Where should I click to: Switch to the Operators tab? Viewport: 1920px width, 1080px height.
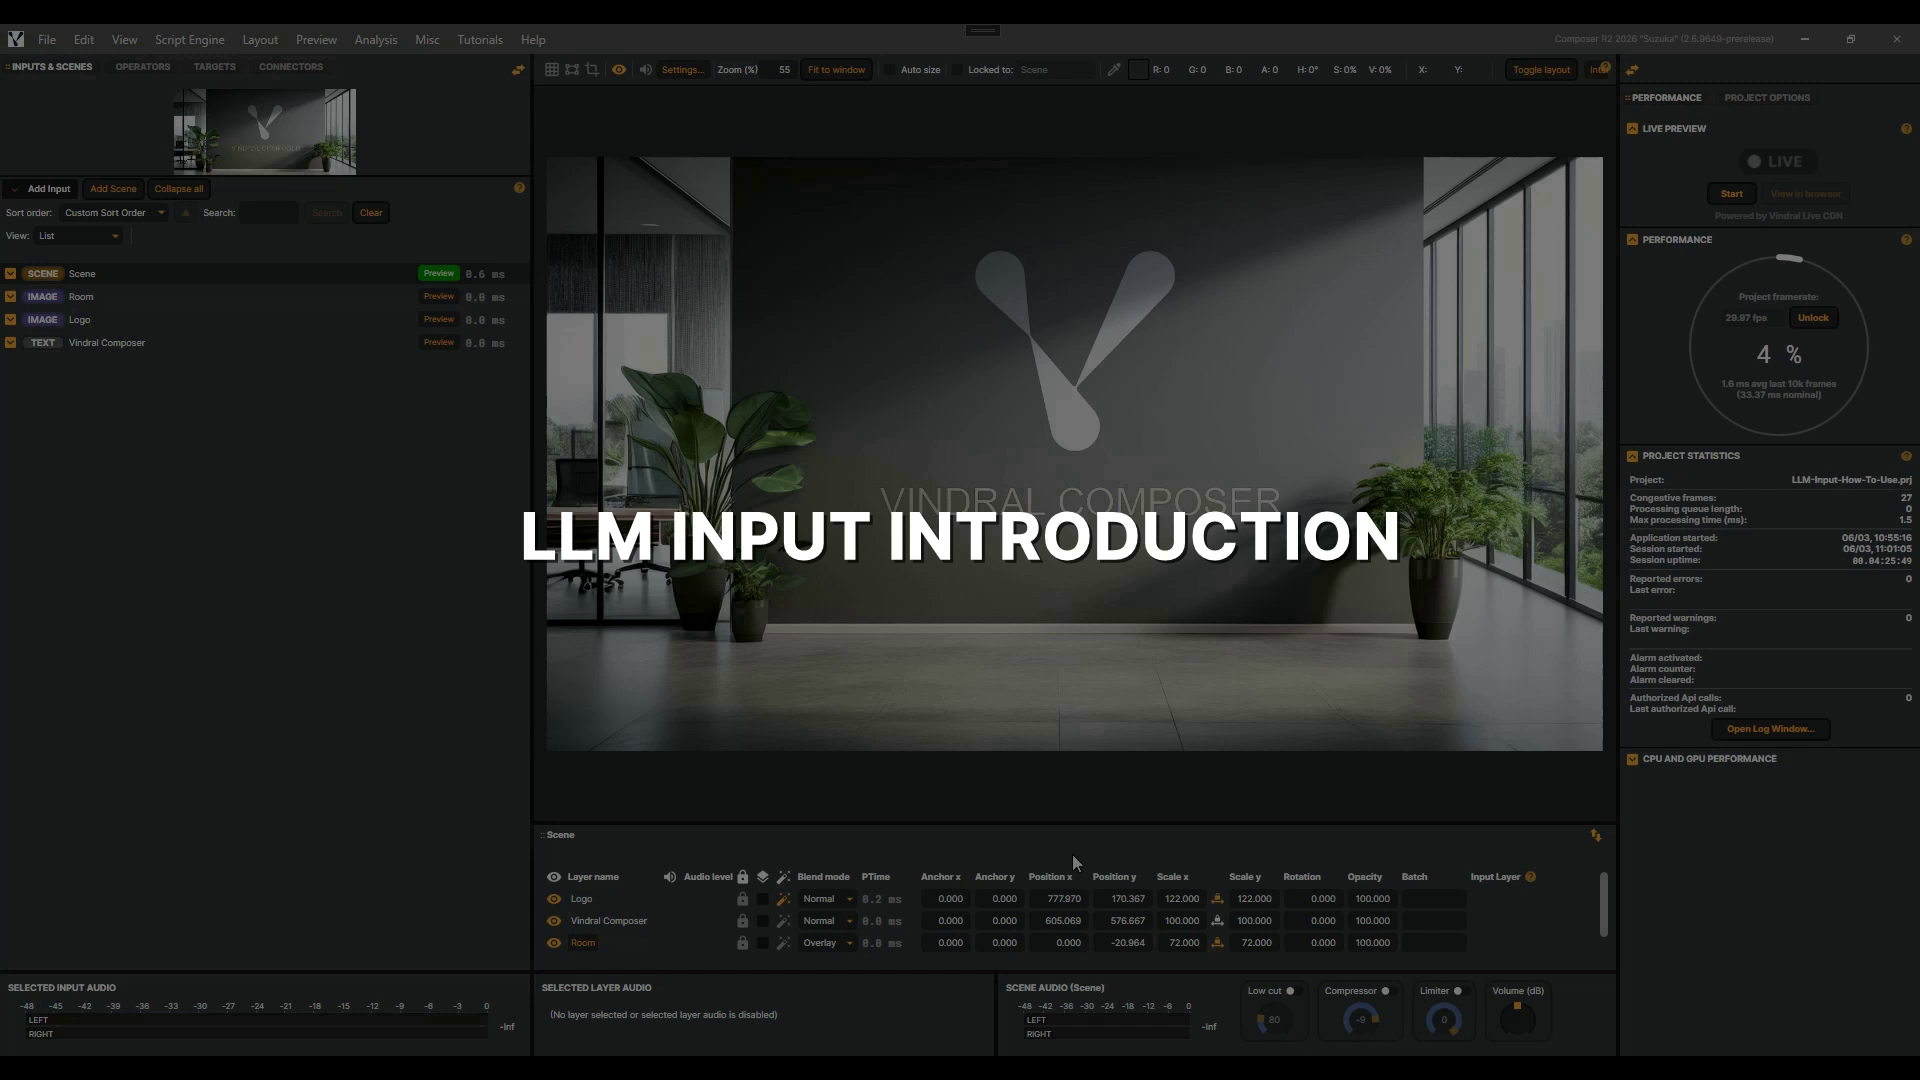pyautogui.click(x=143, y=67)
